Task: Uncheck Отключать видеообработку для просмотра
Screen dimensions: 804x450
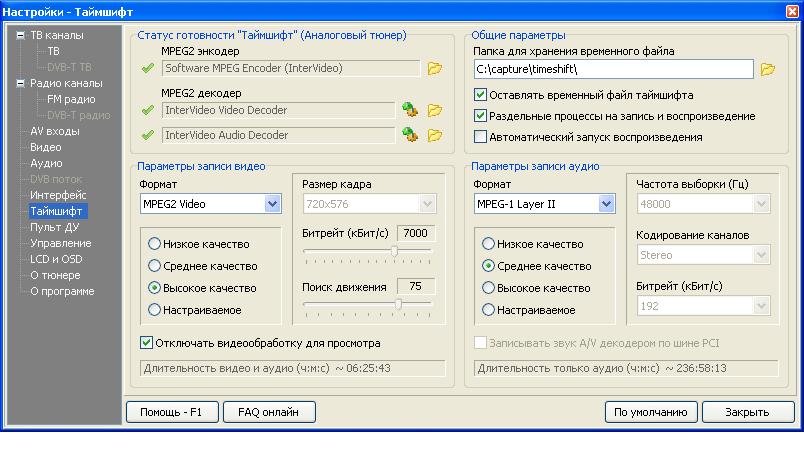Action: [147, 343]
